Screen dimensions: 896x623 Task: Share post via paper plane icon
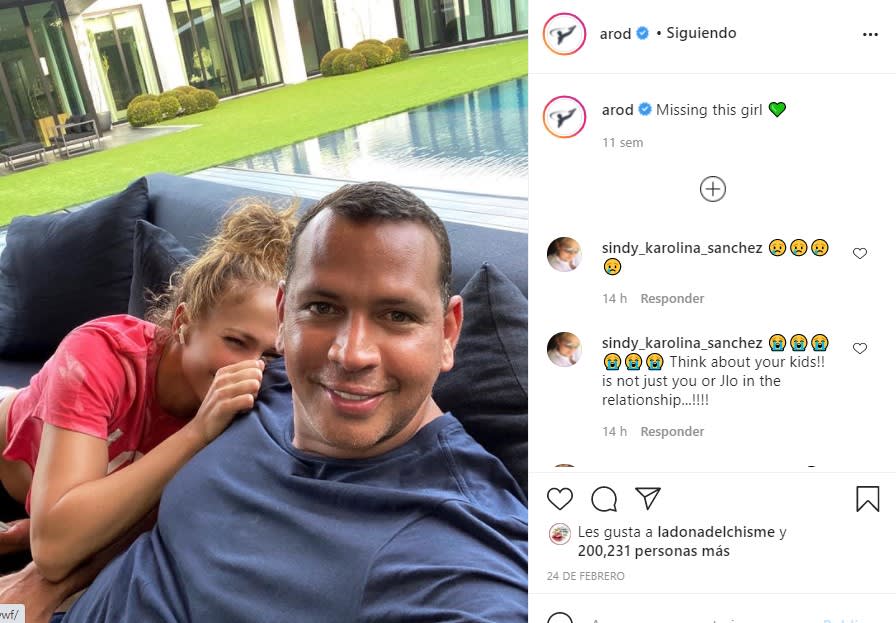tap(648, 498)
